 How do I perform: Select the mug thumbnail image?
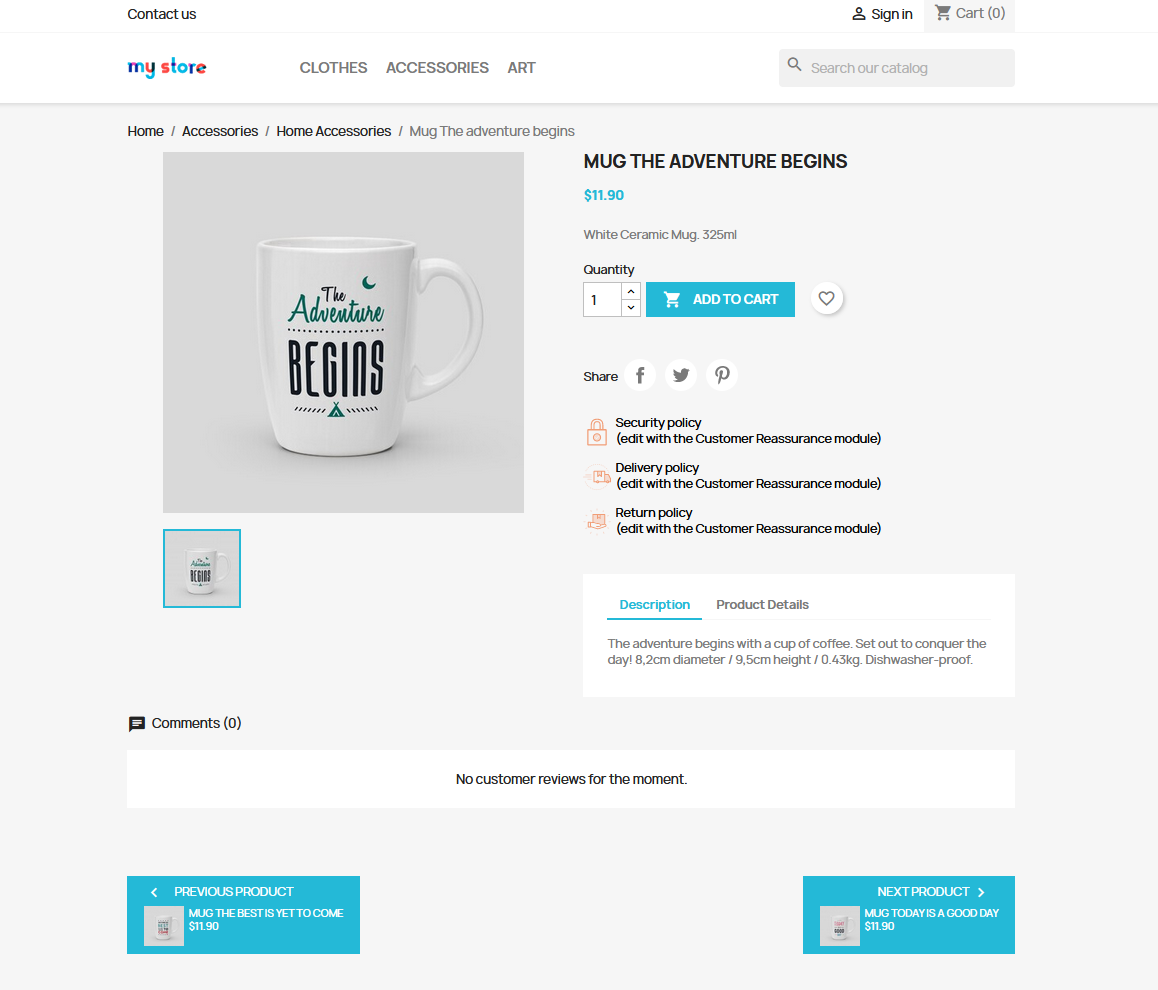(202, 568)
